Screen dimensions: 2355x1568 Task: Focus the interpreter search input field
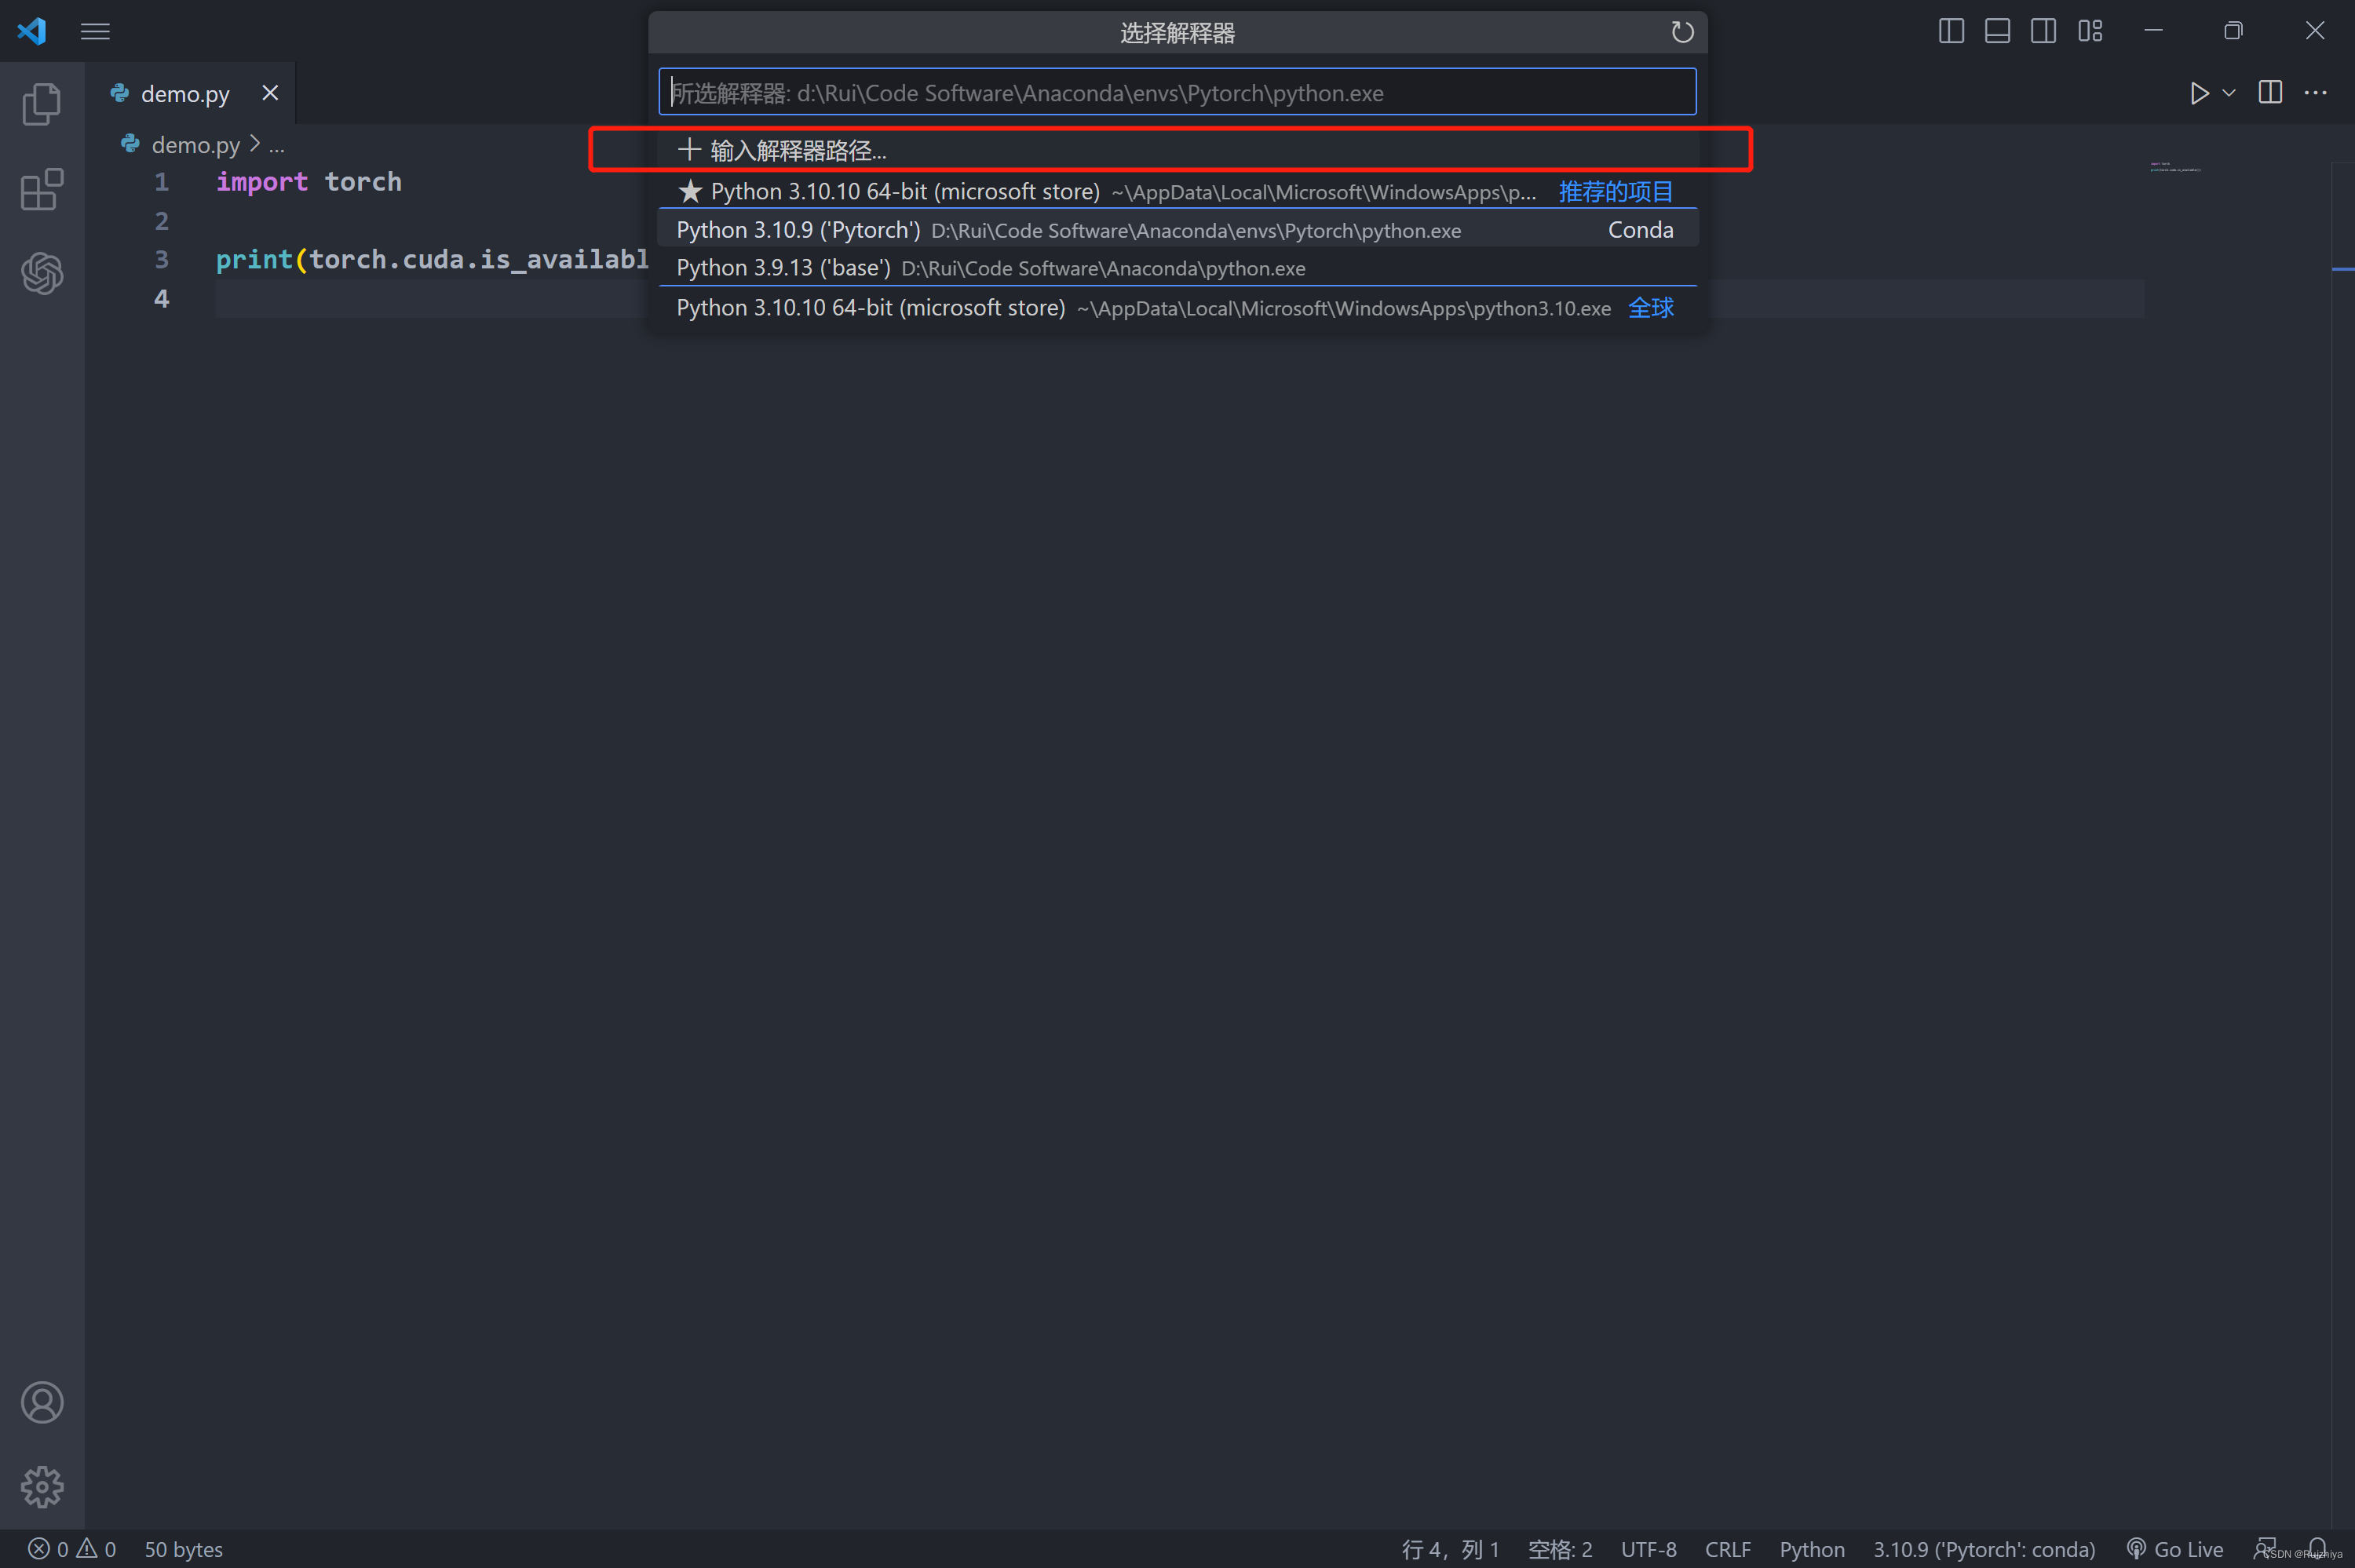tap(1177, 92)
